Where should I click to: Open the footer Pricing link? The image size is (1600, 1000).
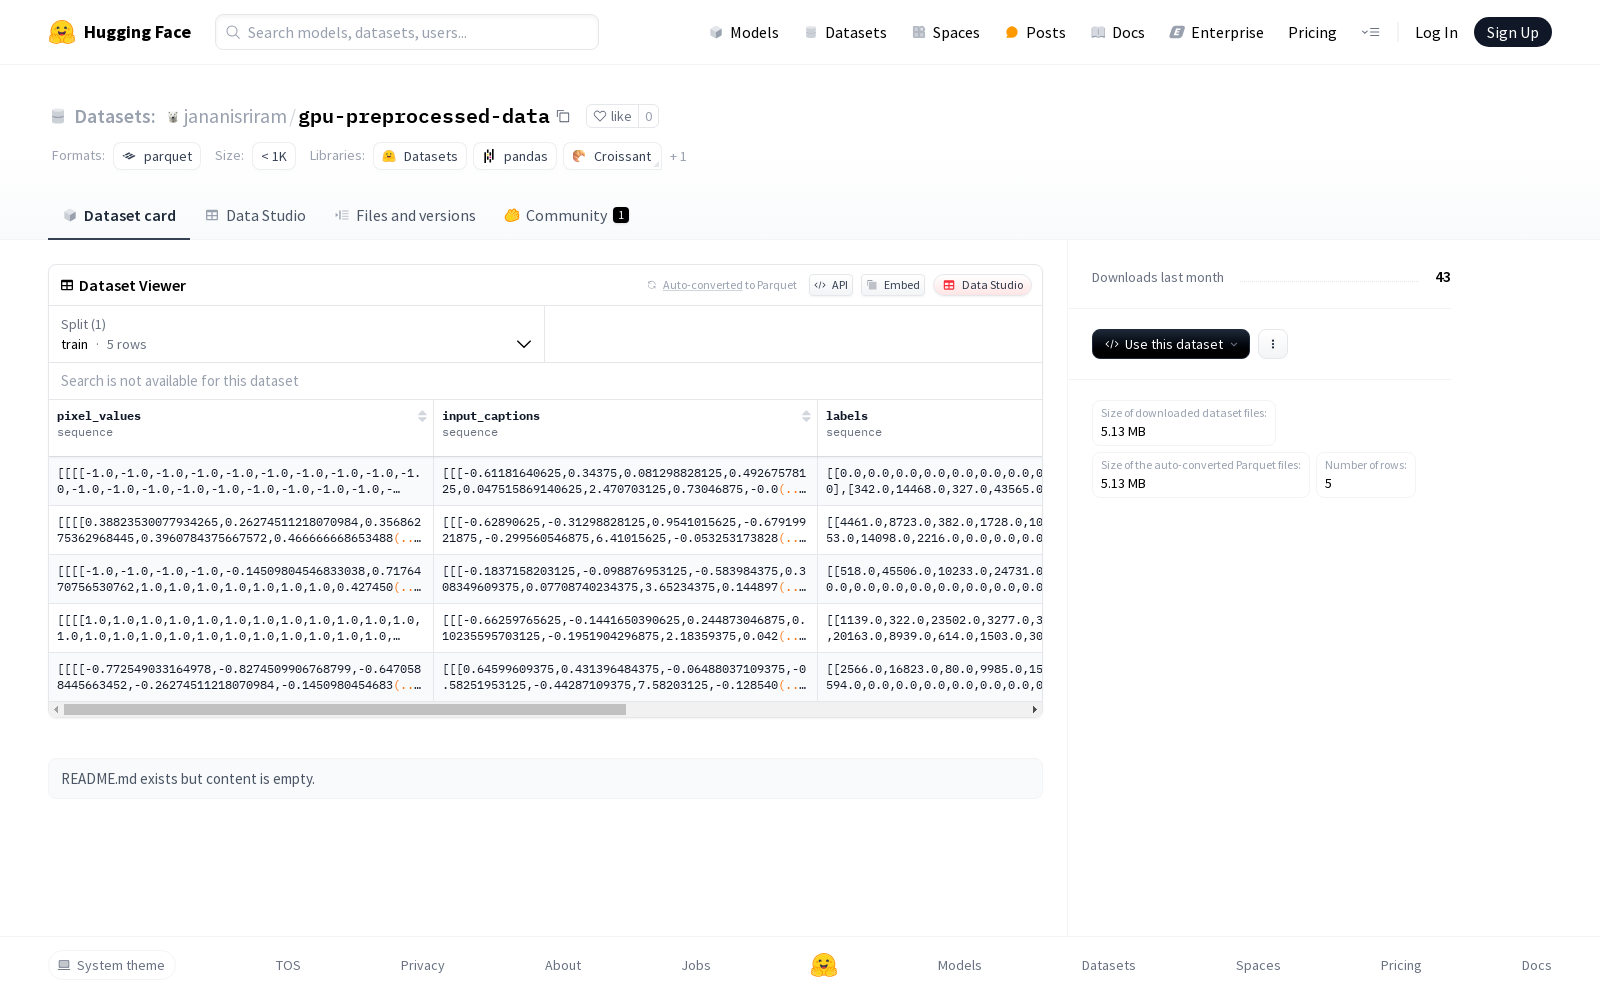pos(1401,965)
